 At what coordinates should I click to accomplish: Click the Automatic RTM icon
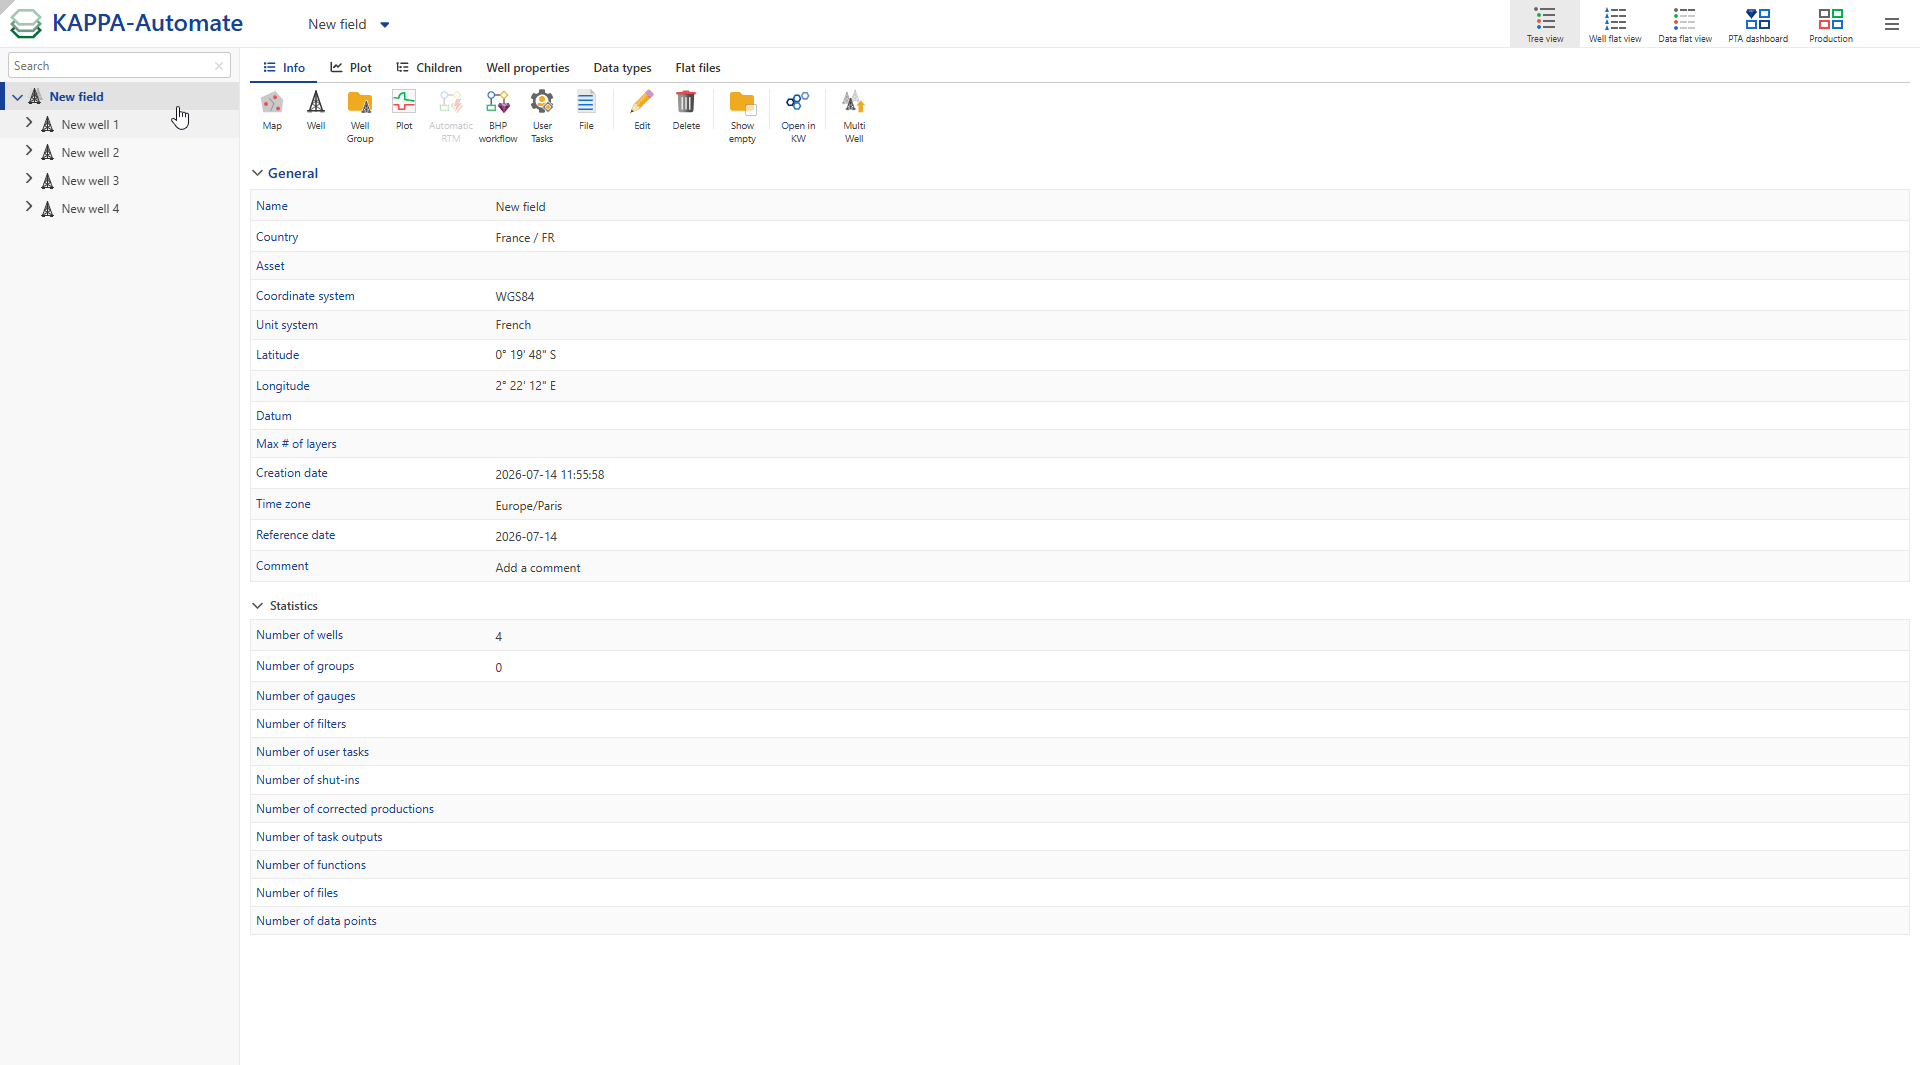point(451,117)
